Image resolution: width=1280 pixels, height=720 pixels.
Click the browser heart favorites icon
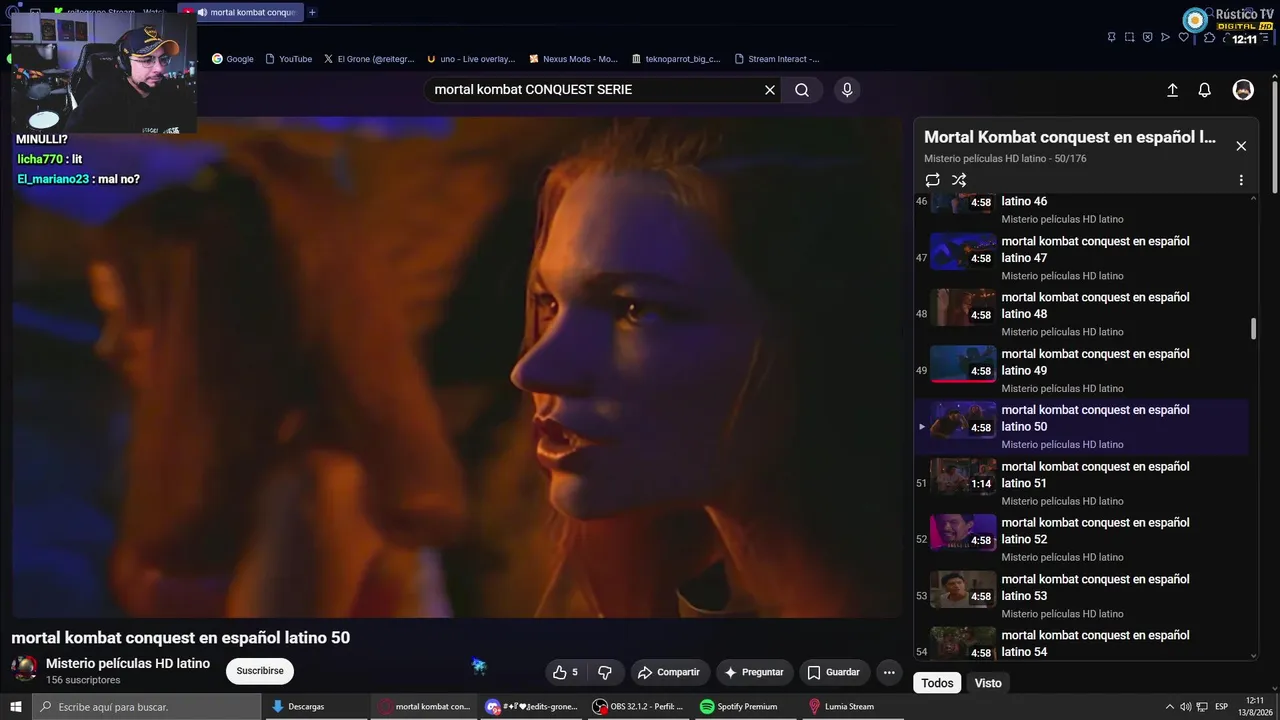click(x=1184, y=37)
